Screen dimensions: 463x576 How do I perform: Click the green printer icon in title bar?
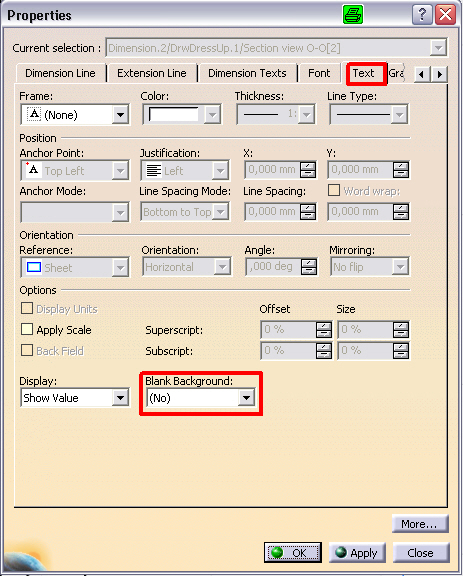click(353, 15)
